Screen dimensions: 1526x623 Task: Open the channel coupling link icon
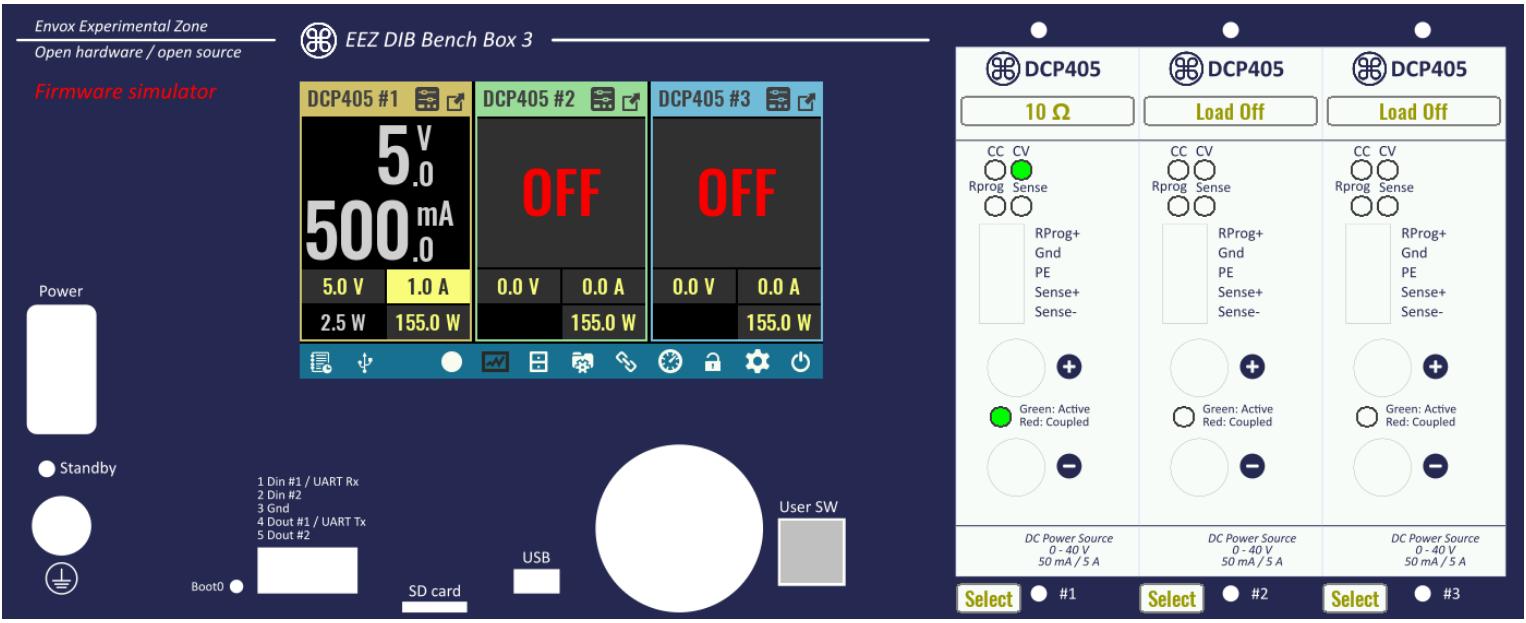coord(626,362)
